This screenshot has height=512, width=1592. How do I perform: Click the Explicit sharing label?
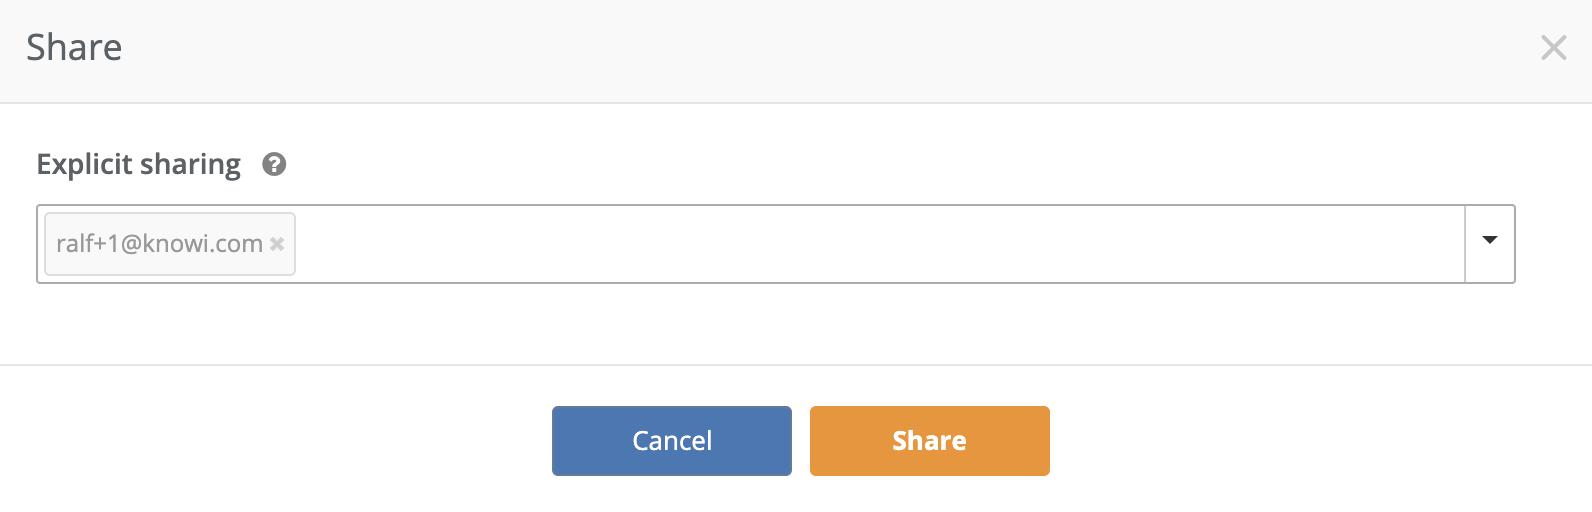[138, 164]
